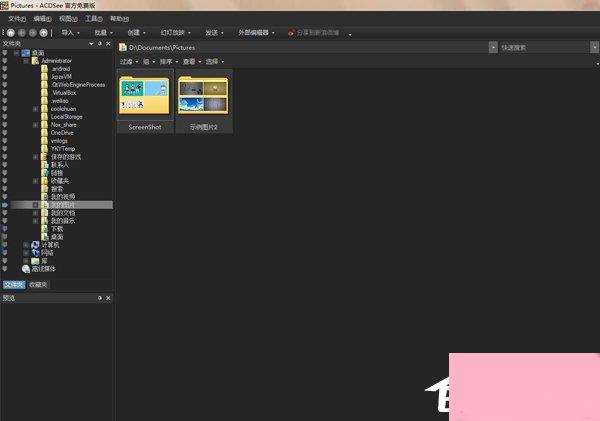This screenshot has height=421, width=600.
Task: Open the 过滤 filter dropdown
Action: click(127, 61)
